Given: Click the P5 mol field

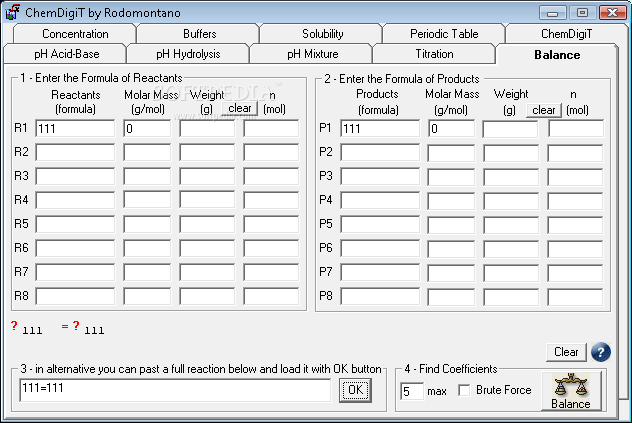Looking at the screenshot, I should (x=576, y=224).
